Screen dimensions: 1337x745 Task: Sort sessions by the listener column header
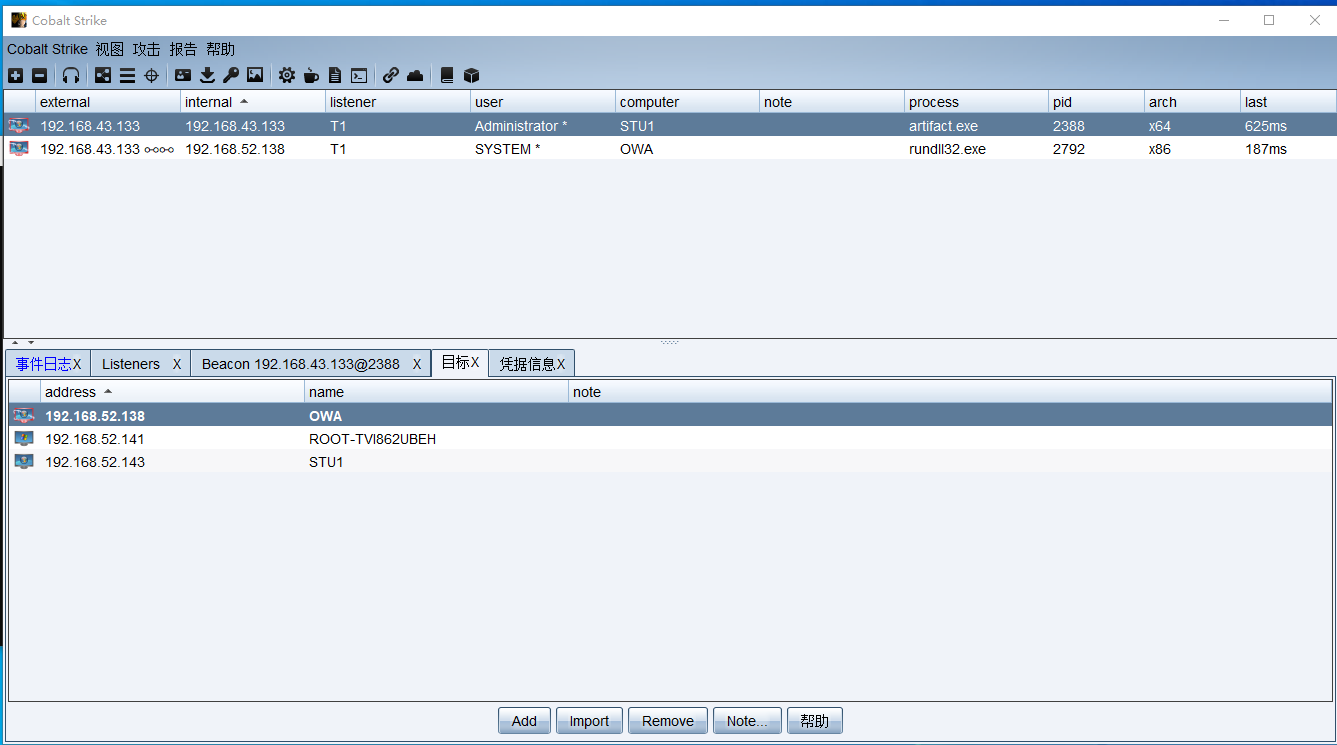tap(398, 102)
